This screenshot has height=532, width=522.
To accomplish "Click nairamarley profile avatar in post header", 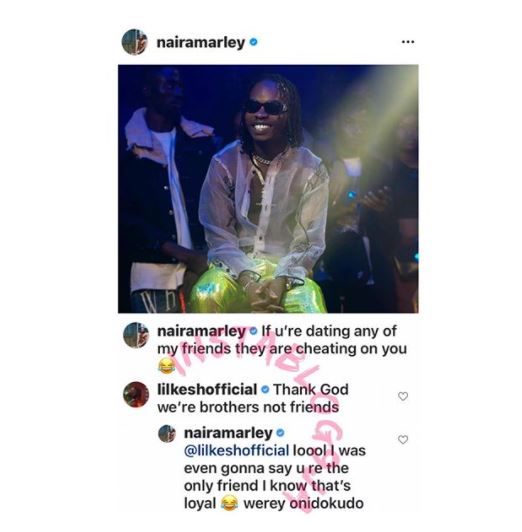I will 134,42.
